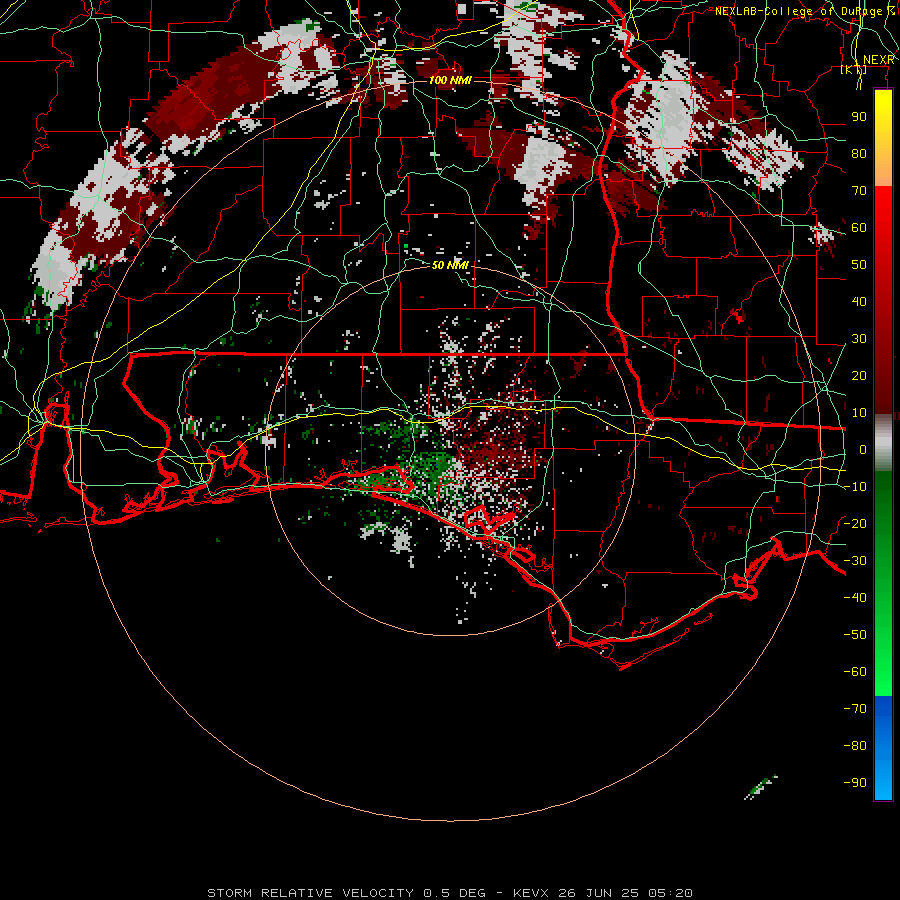Click the STORM RELATIVE VELOCITY caption text
Screen dimensions: 900x900
click(x=450, y=893)
